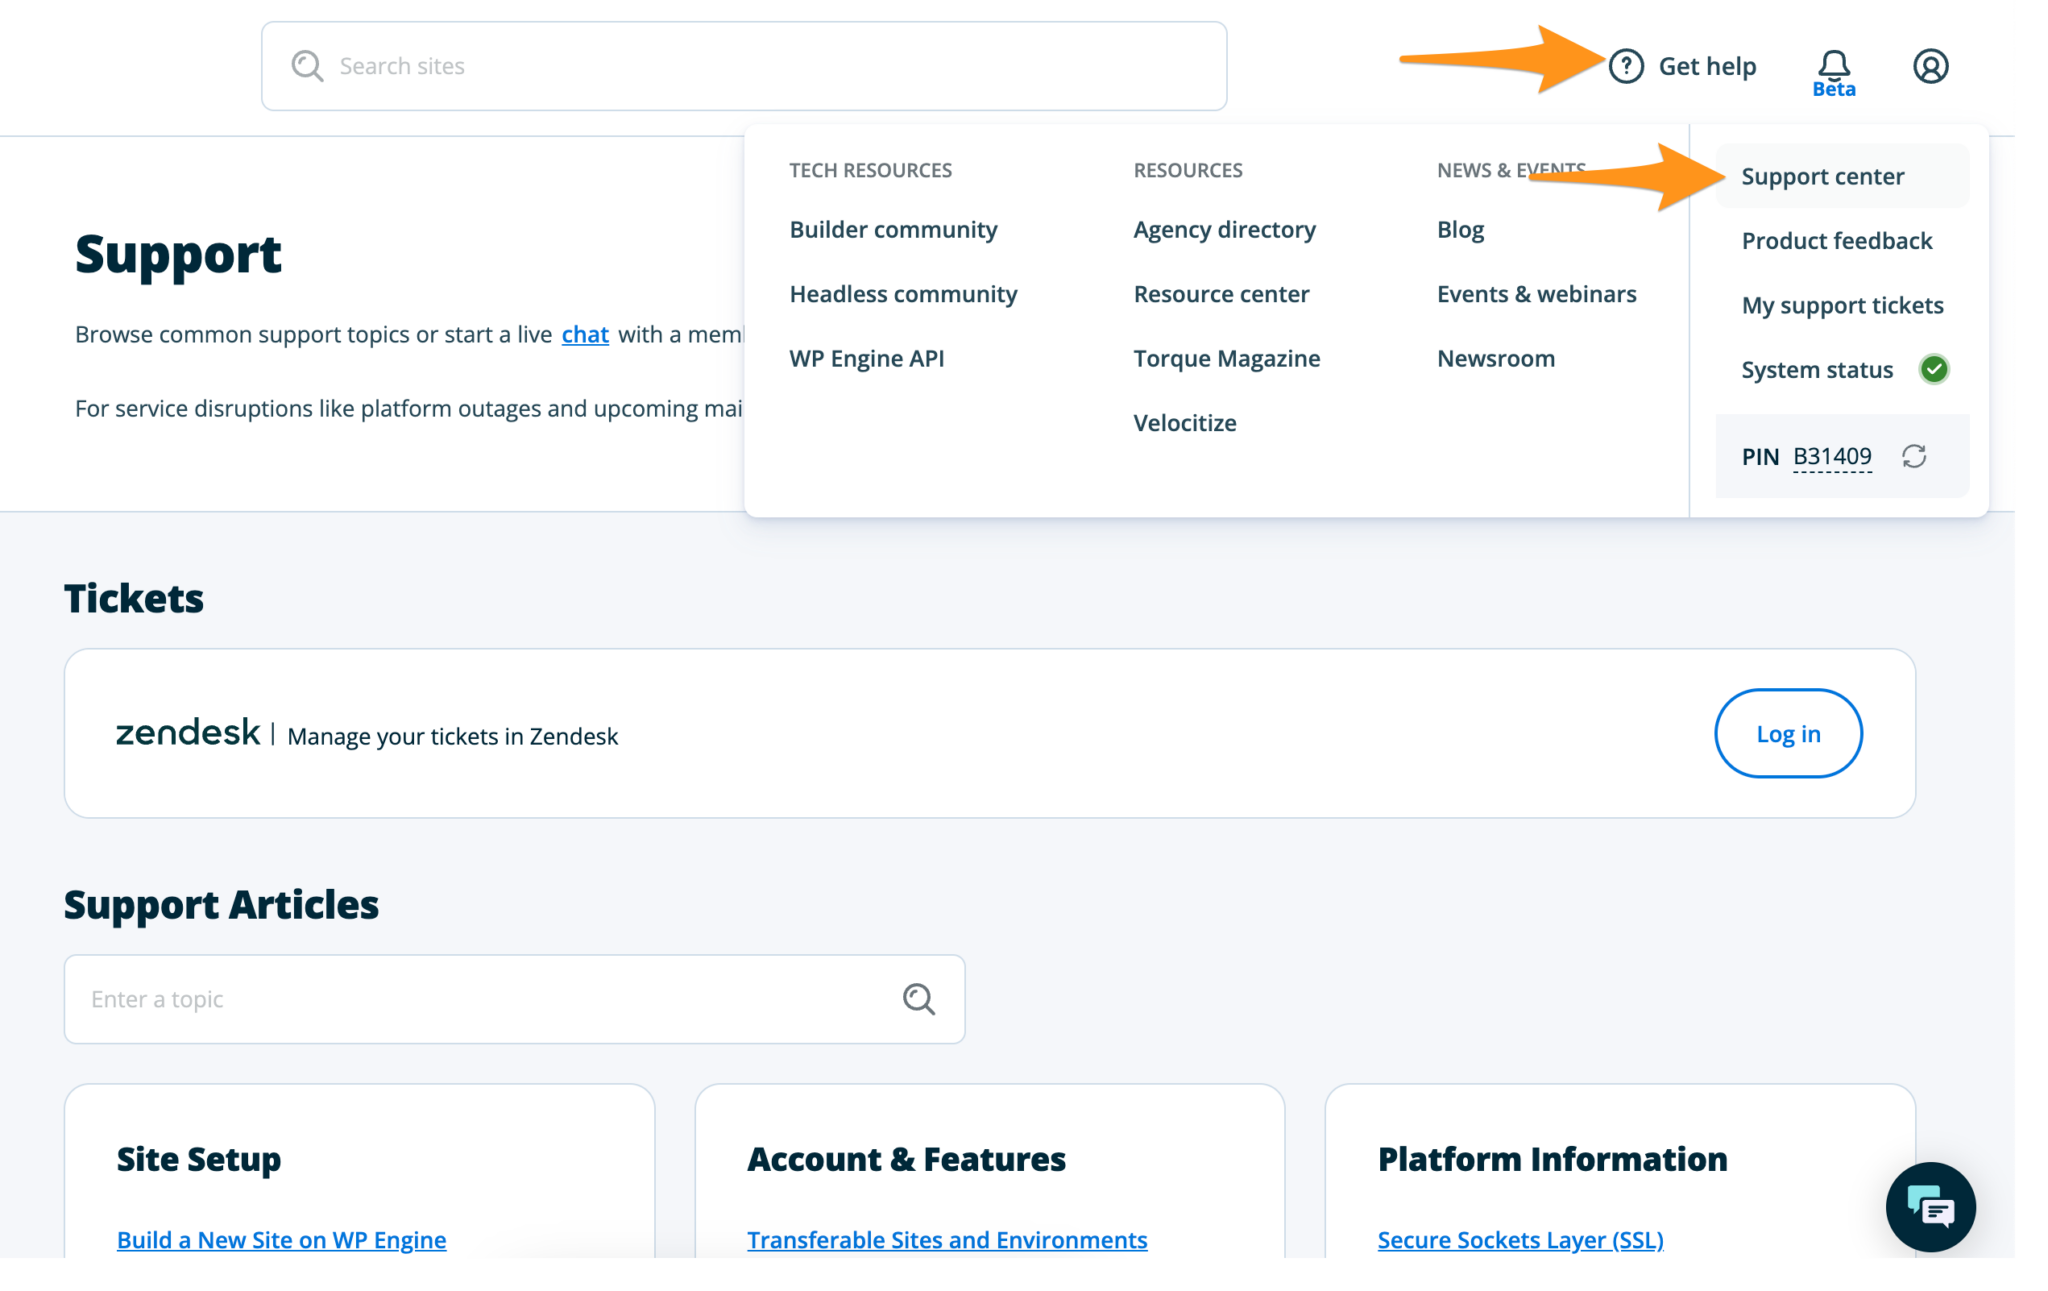2048x1291 pixels.
Task: Open the live chat link
Action: 585,334
